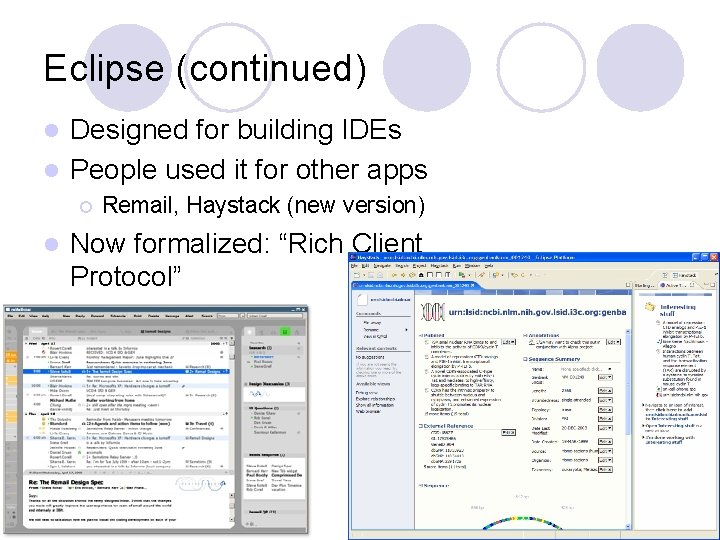Screen dimensions: 720x540
Task: Open the Edit dropdown in Pubmed section
Action: click(509, 342)
